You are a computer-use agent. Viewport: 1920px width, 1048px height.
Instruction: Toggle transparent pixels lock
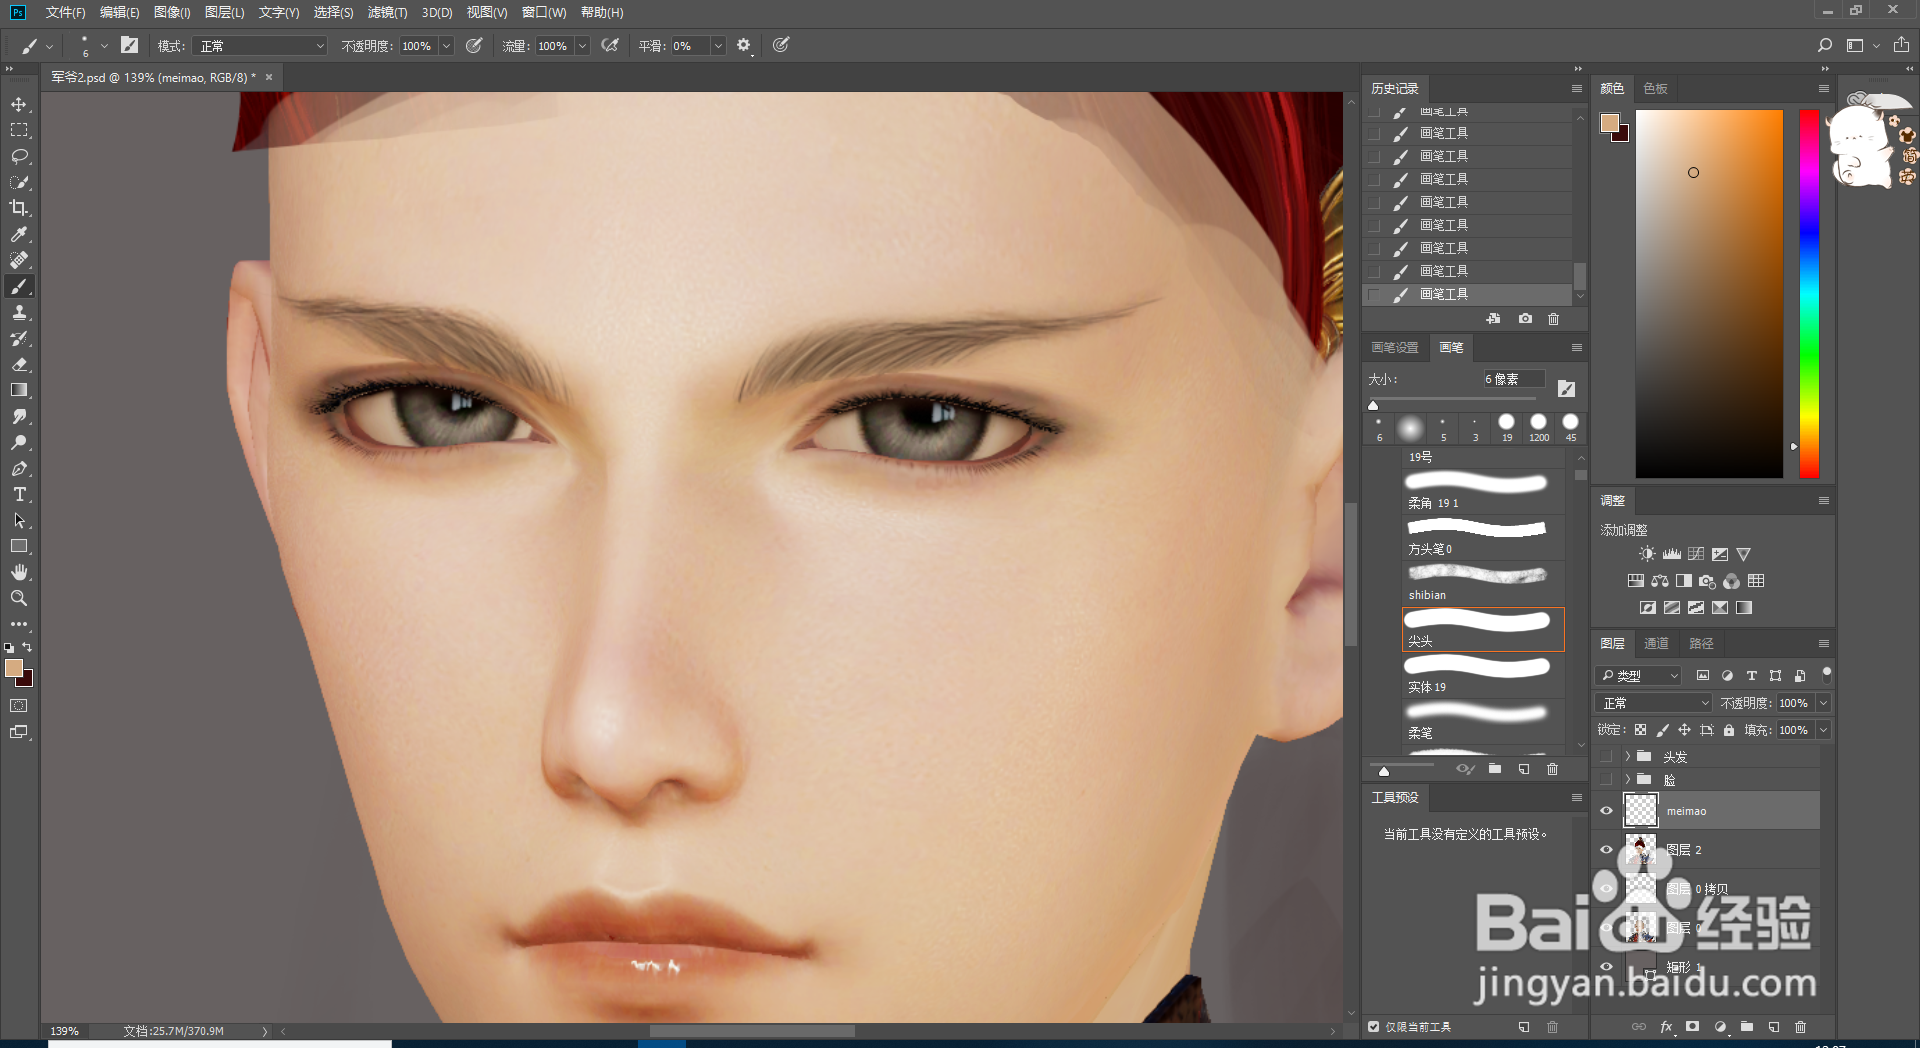(1640, 730)
